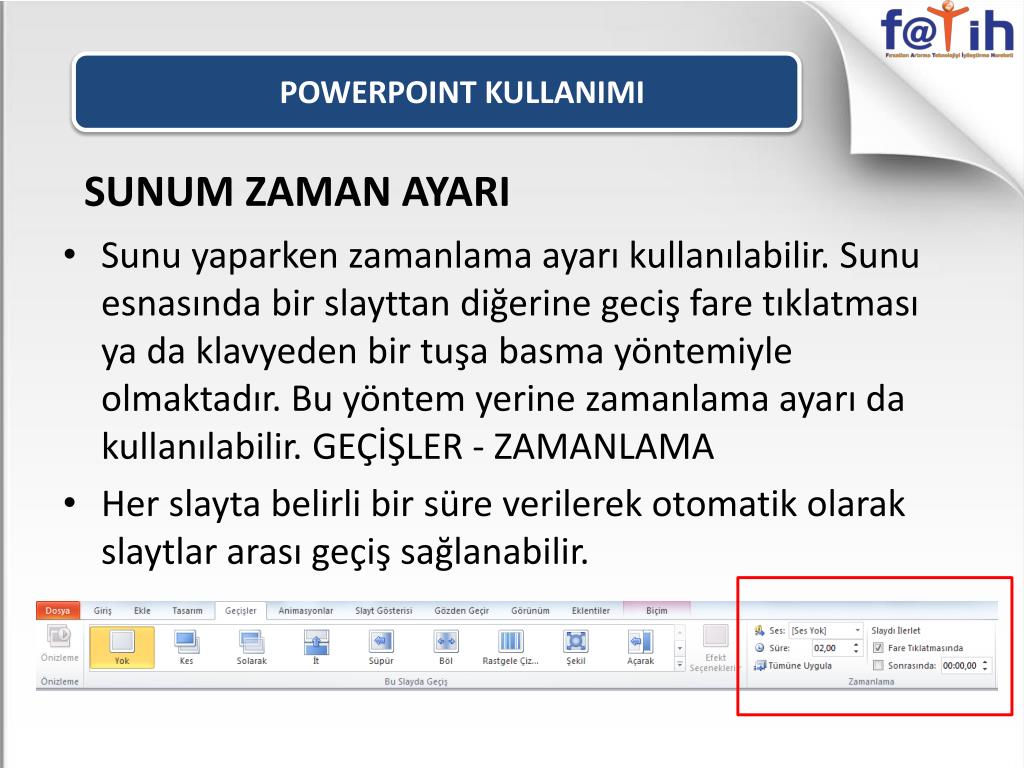Click the Fatih logo
Viewport: 1024px width, 768px height.
tap(947, 31)
